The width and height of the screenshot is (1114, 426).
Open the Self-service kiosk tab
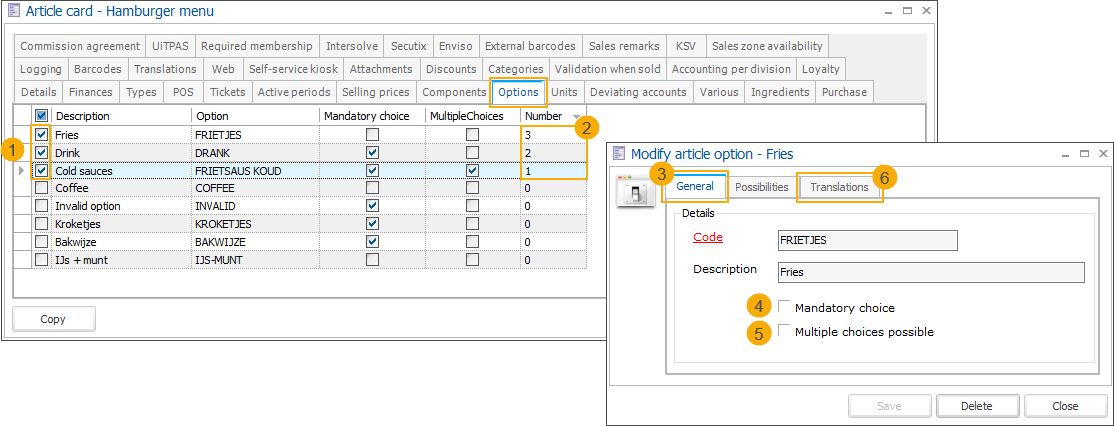[293, 69]
